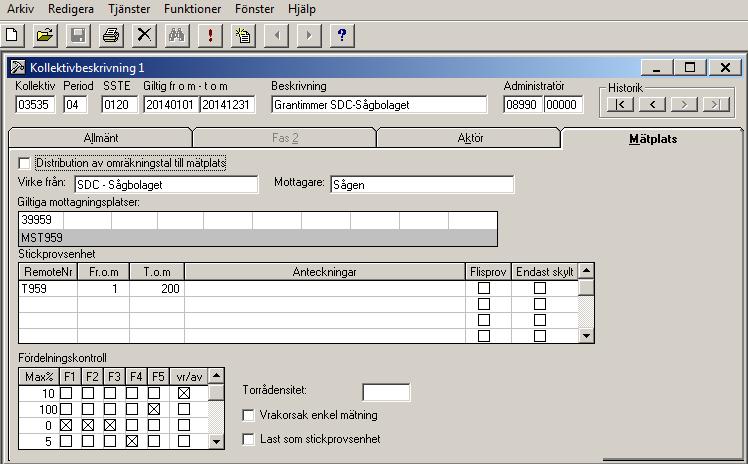Click the SSTE field 0120
Viewport: 748px width, 464px height.
pyautogui.click(x=119, y=104)
